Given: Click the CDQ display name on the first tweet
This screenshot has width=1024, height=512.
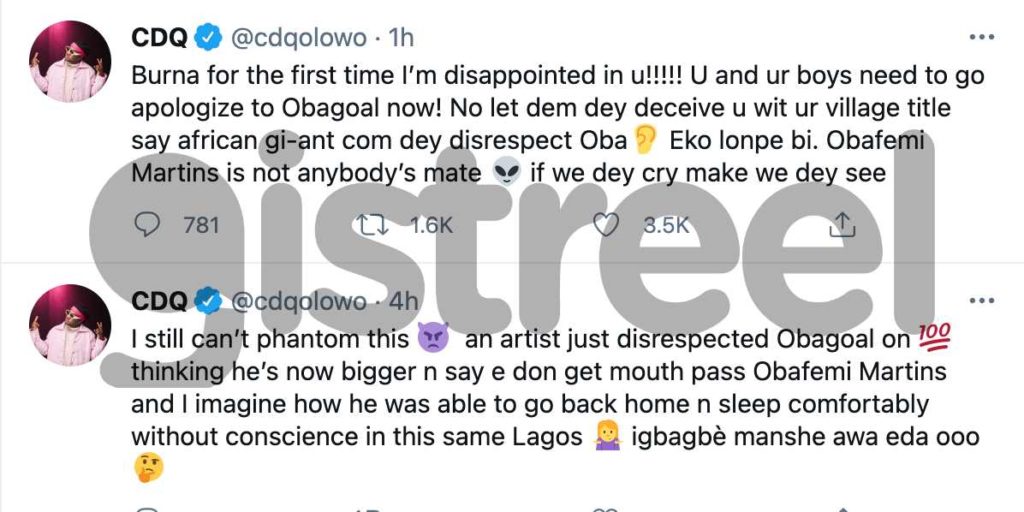Looking at the screenshot, I should point(159,38).
